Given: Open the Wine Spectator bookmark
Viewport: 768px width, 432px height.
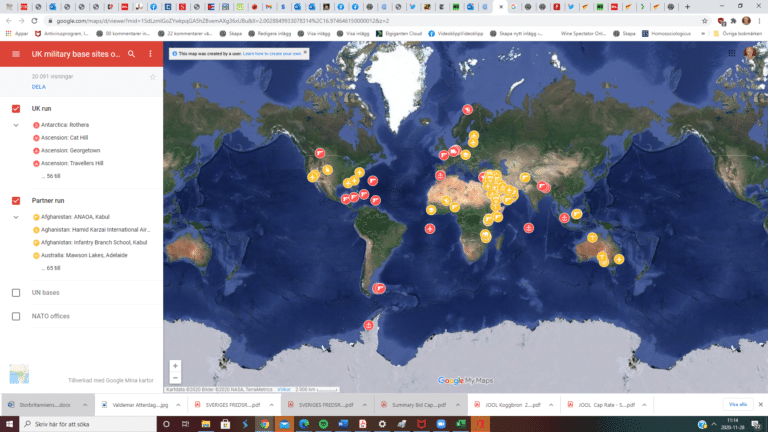Looking at the screenshot, I should tap(583, 33).
